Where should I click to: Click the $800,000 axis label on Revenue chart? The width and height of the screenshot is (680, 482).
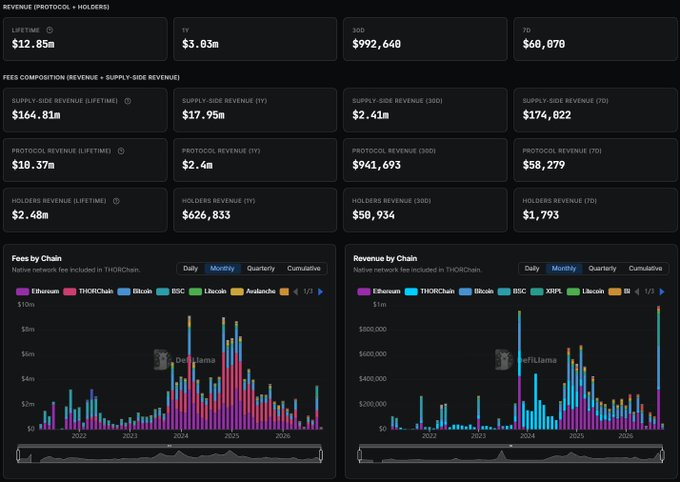(x=373, y=329)
